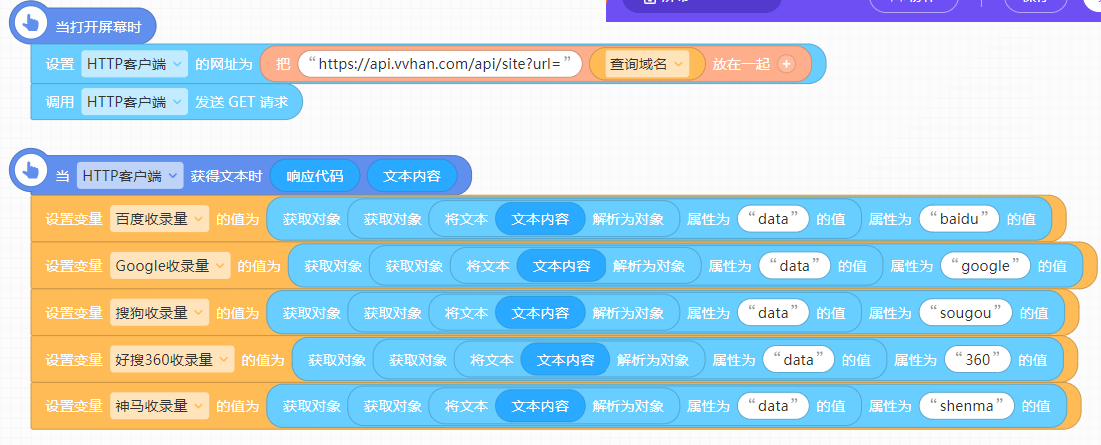This screenshot has height=445, width=1101.
Task: Click the 当打开屏幕时 event label
Action: click(98, 27)
